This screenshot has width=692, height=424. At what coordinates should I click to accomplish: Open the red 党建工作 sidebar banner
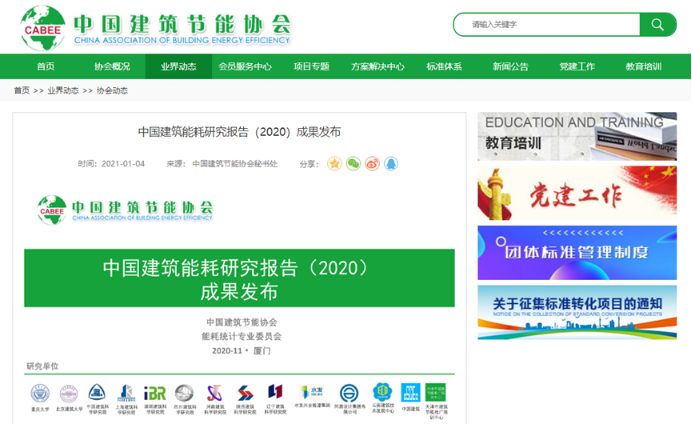point(577,193)
